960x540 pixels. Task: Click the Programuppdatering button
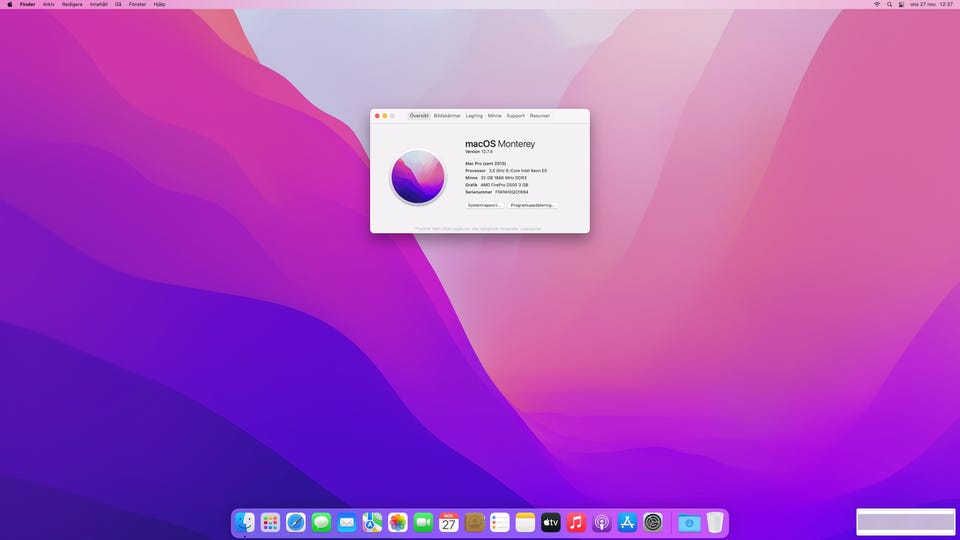point(532,205)
